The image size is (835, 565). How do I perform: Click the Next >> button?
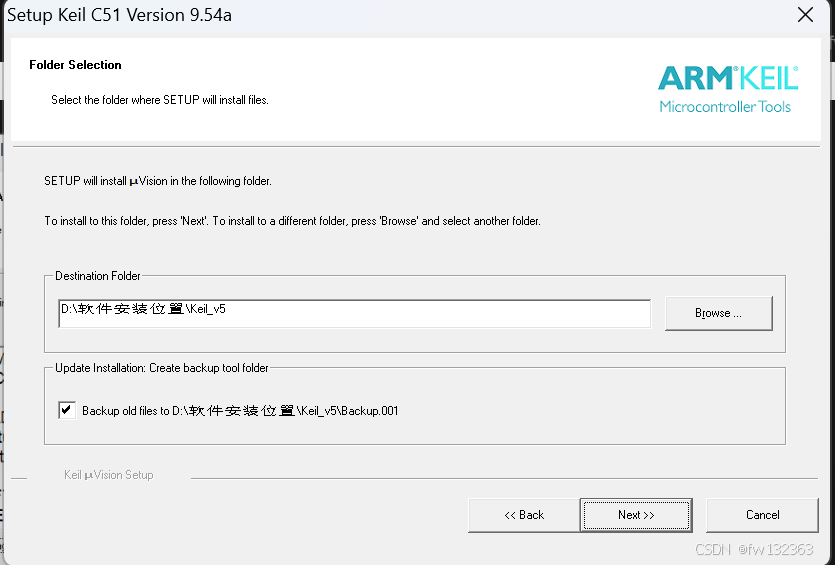pos(636,515)
